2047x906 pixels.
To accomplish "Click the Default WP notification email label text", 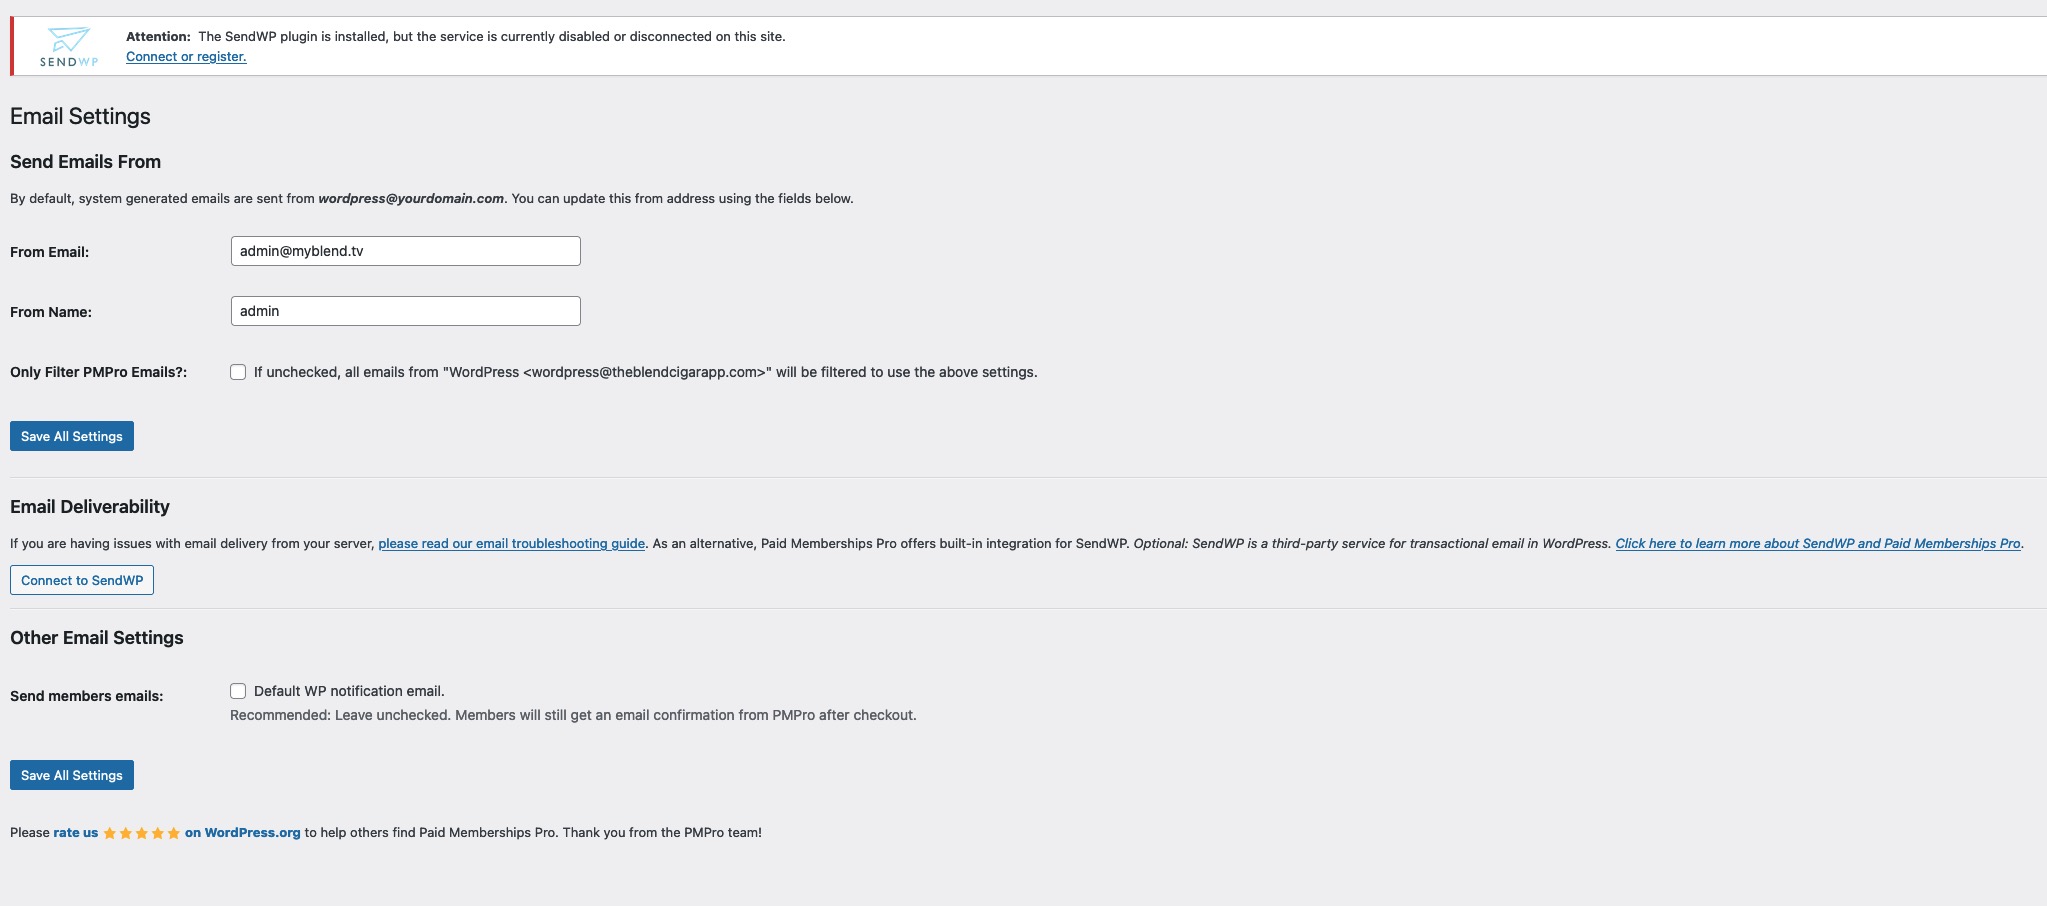I will click(x=349, y=691).
